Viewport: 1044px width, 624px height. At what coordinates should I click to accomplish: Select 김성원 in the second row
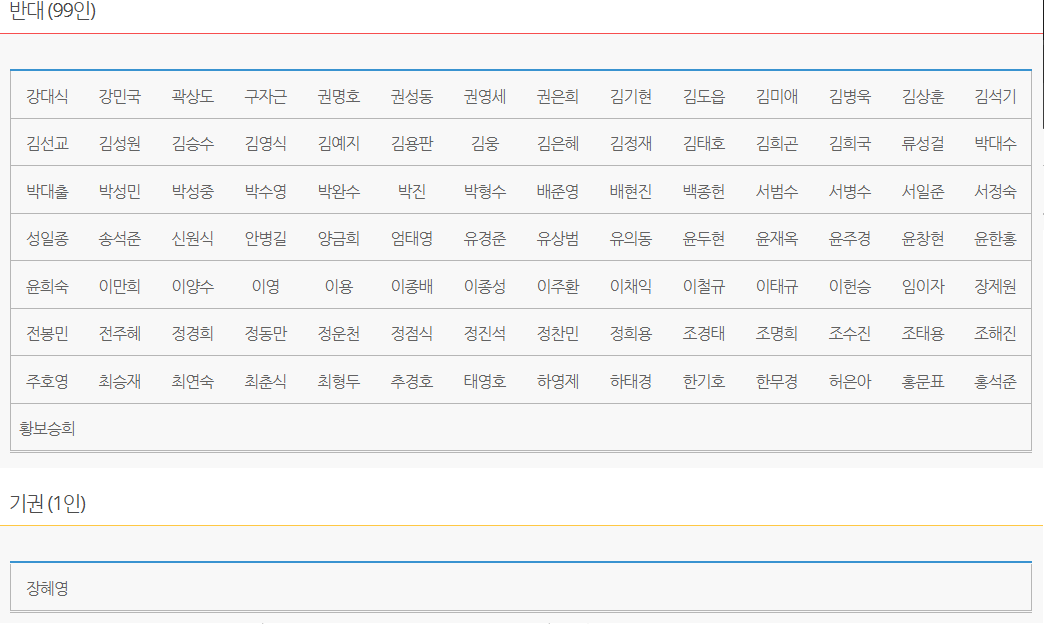120,143
